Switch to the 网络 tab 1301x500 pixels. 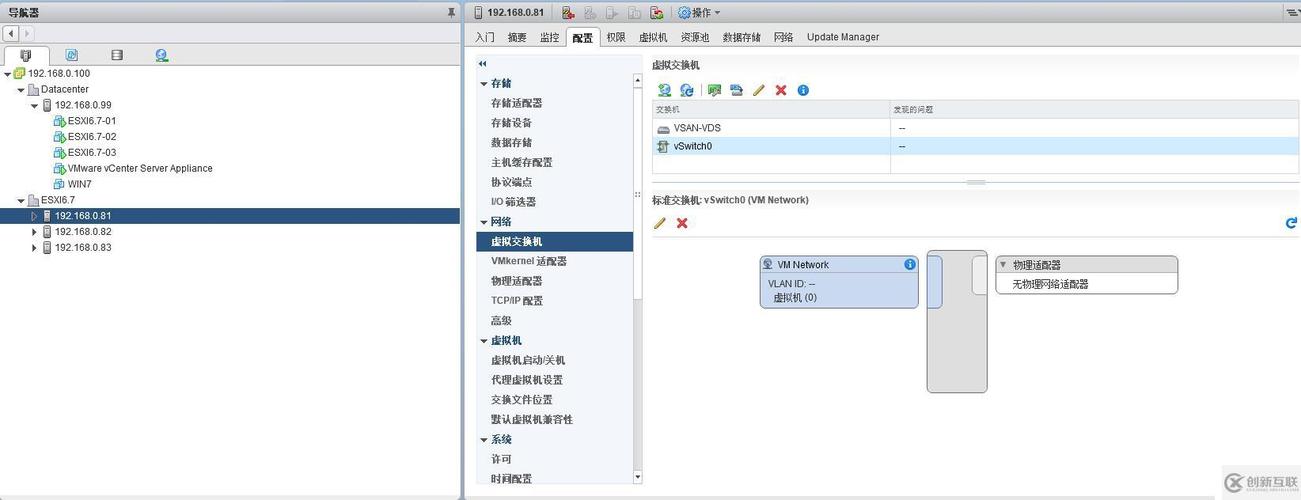[783, 37]
